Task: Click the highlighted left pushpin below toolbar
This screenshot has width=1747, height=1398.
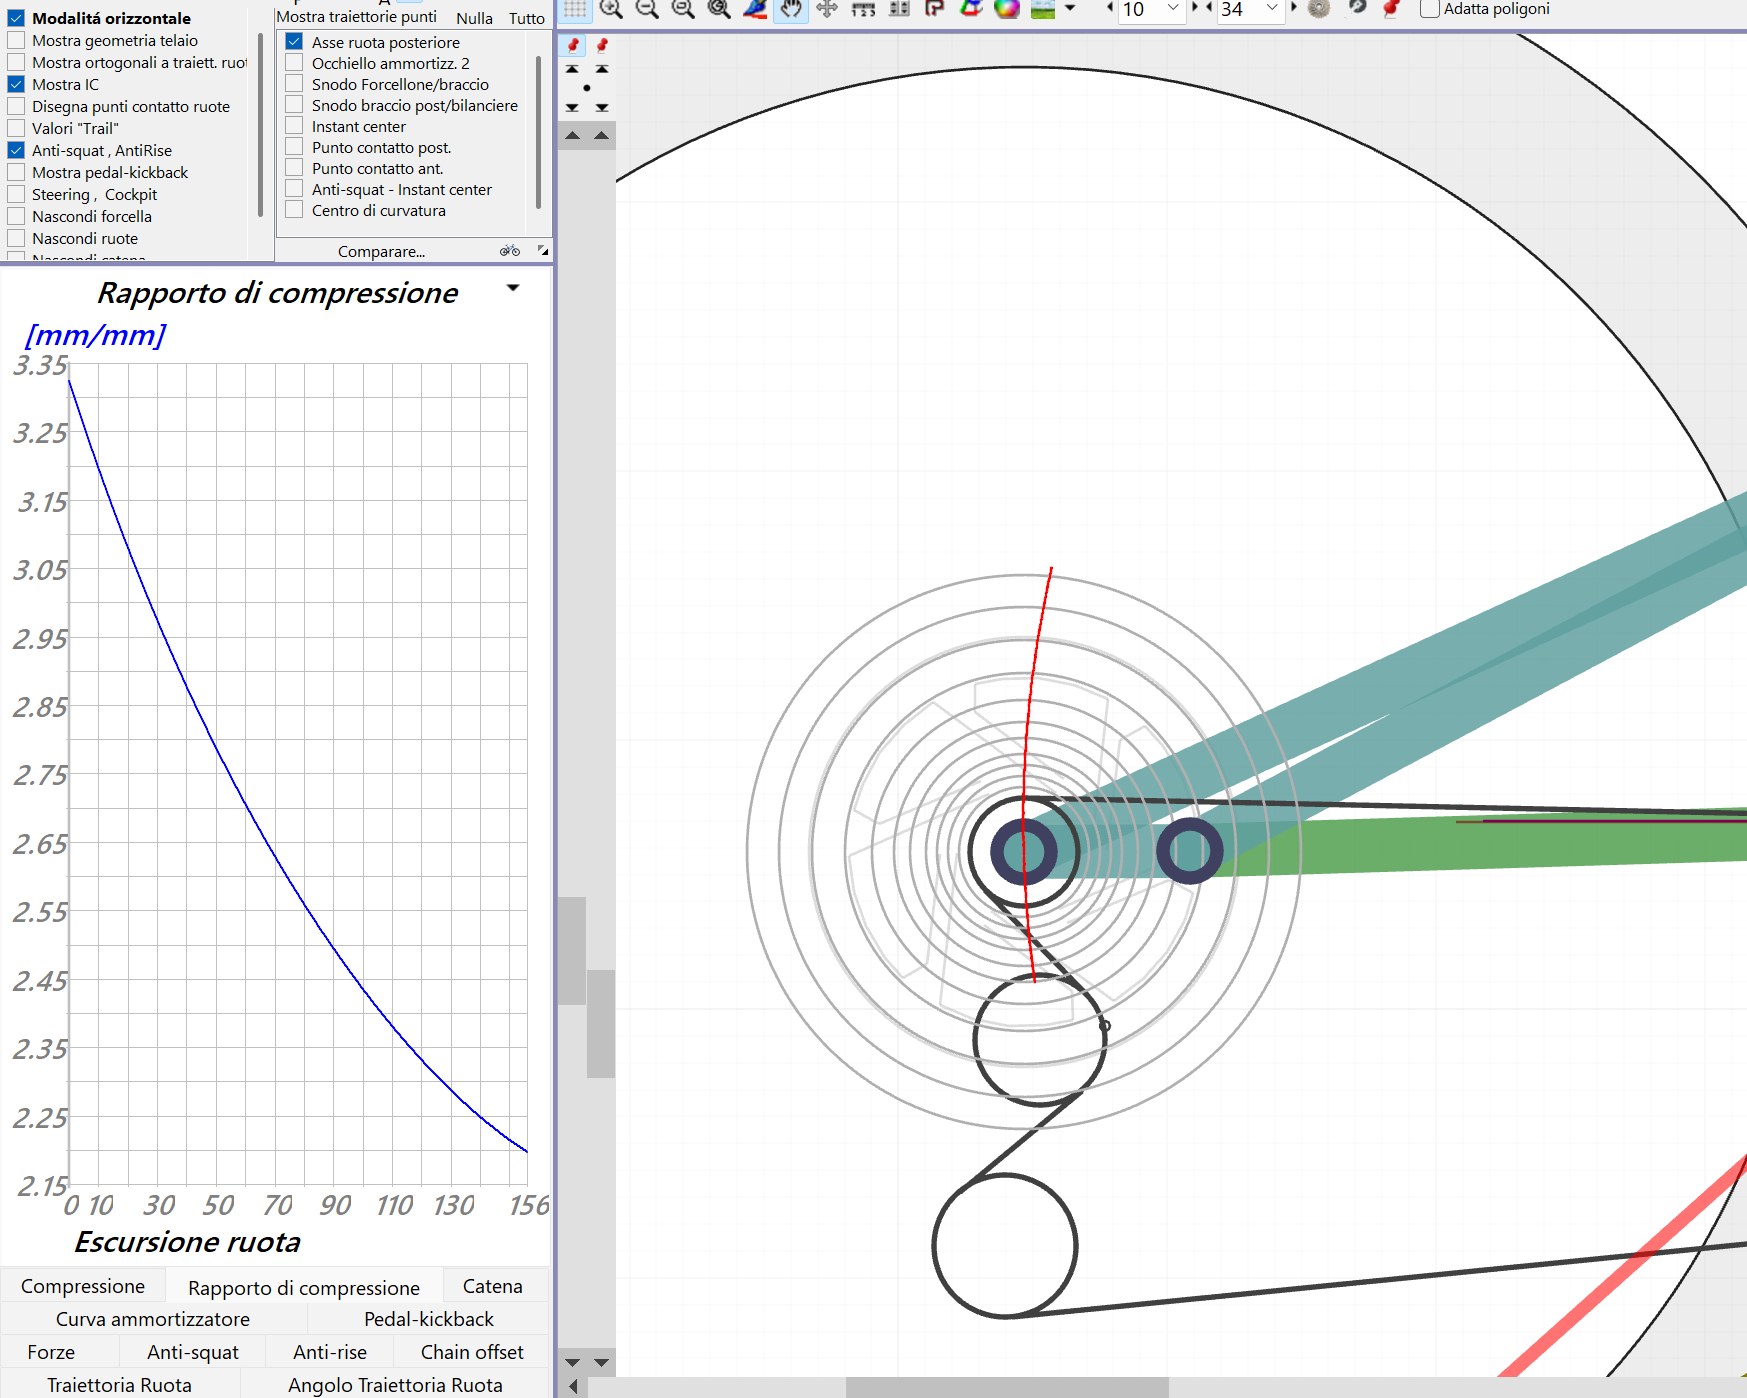Action: (573, 45)
